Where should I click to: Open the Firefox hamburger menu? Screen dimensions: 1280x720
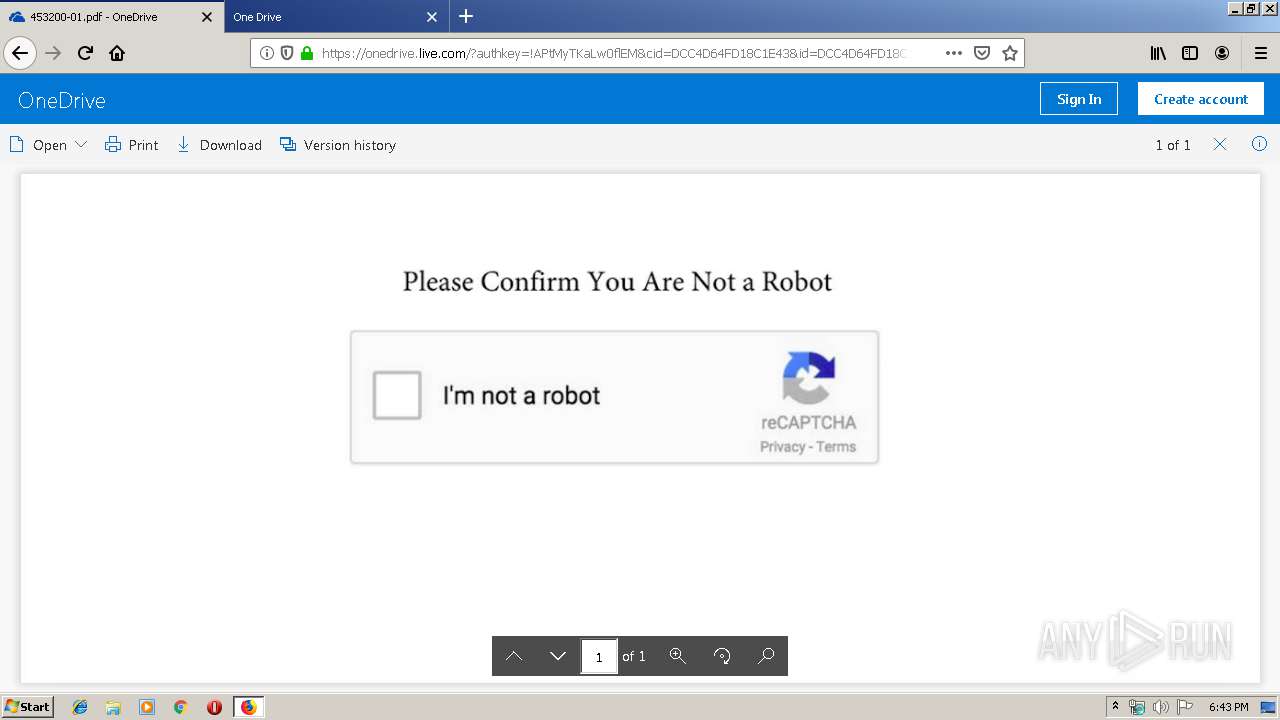(1261, 53)
